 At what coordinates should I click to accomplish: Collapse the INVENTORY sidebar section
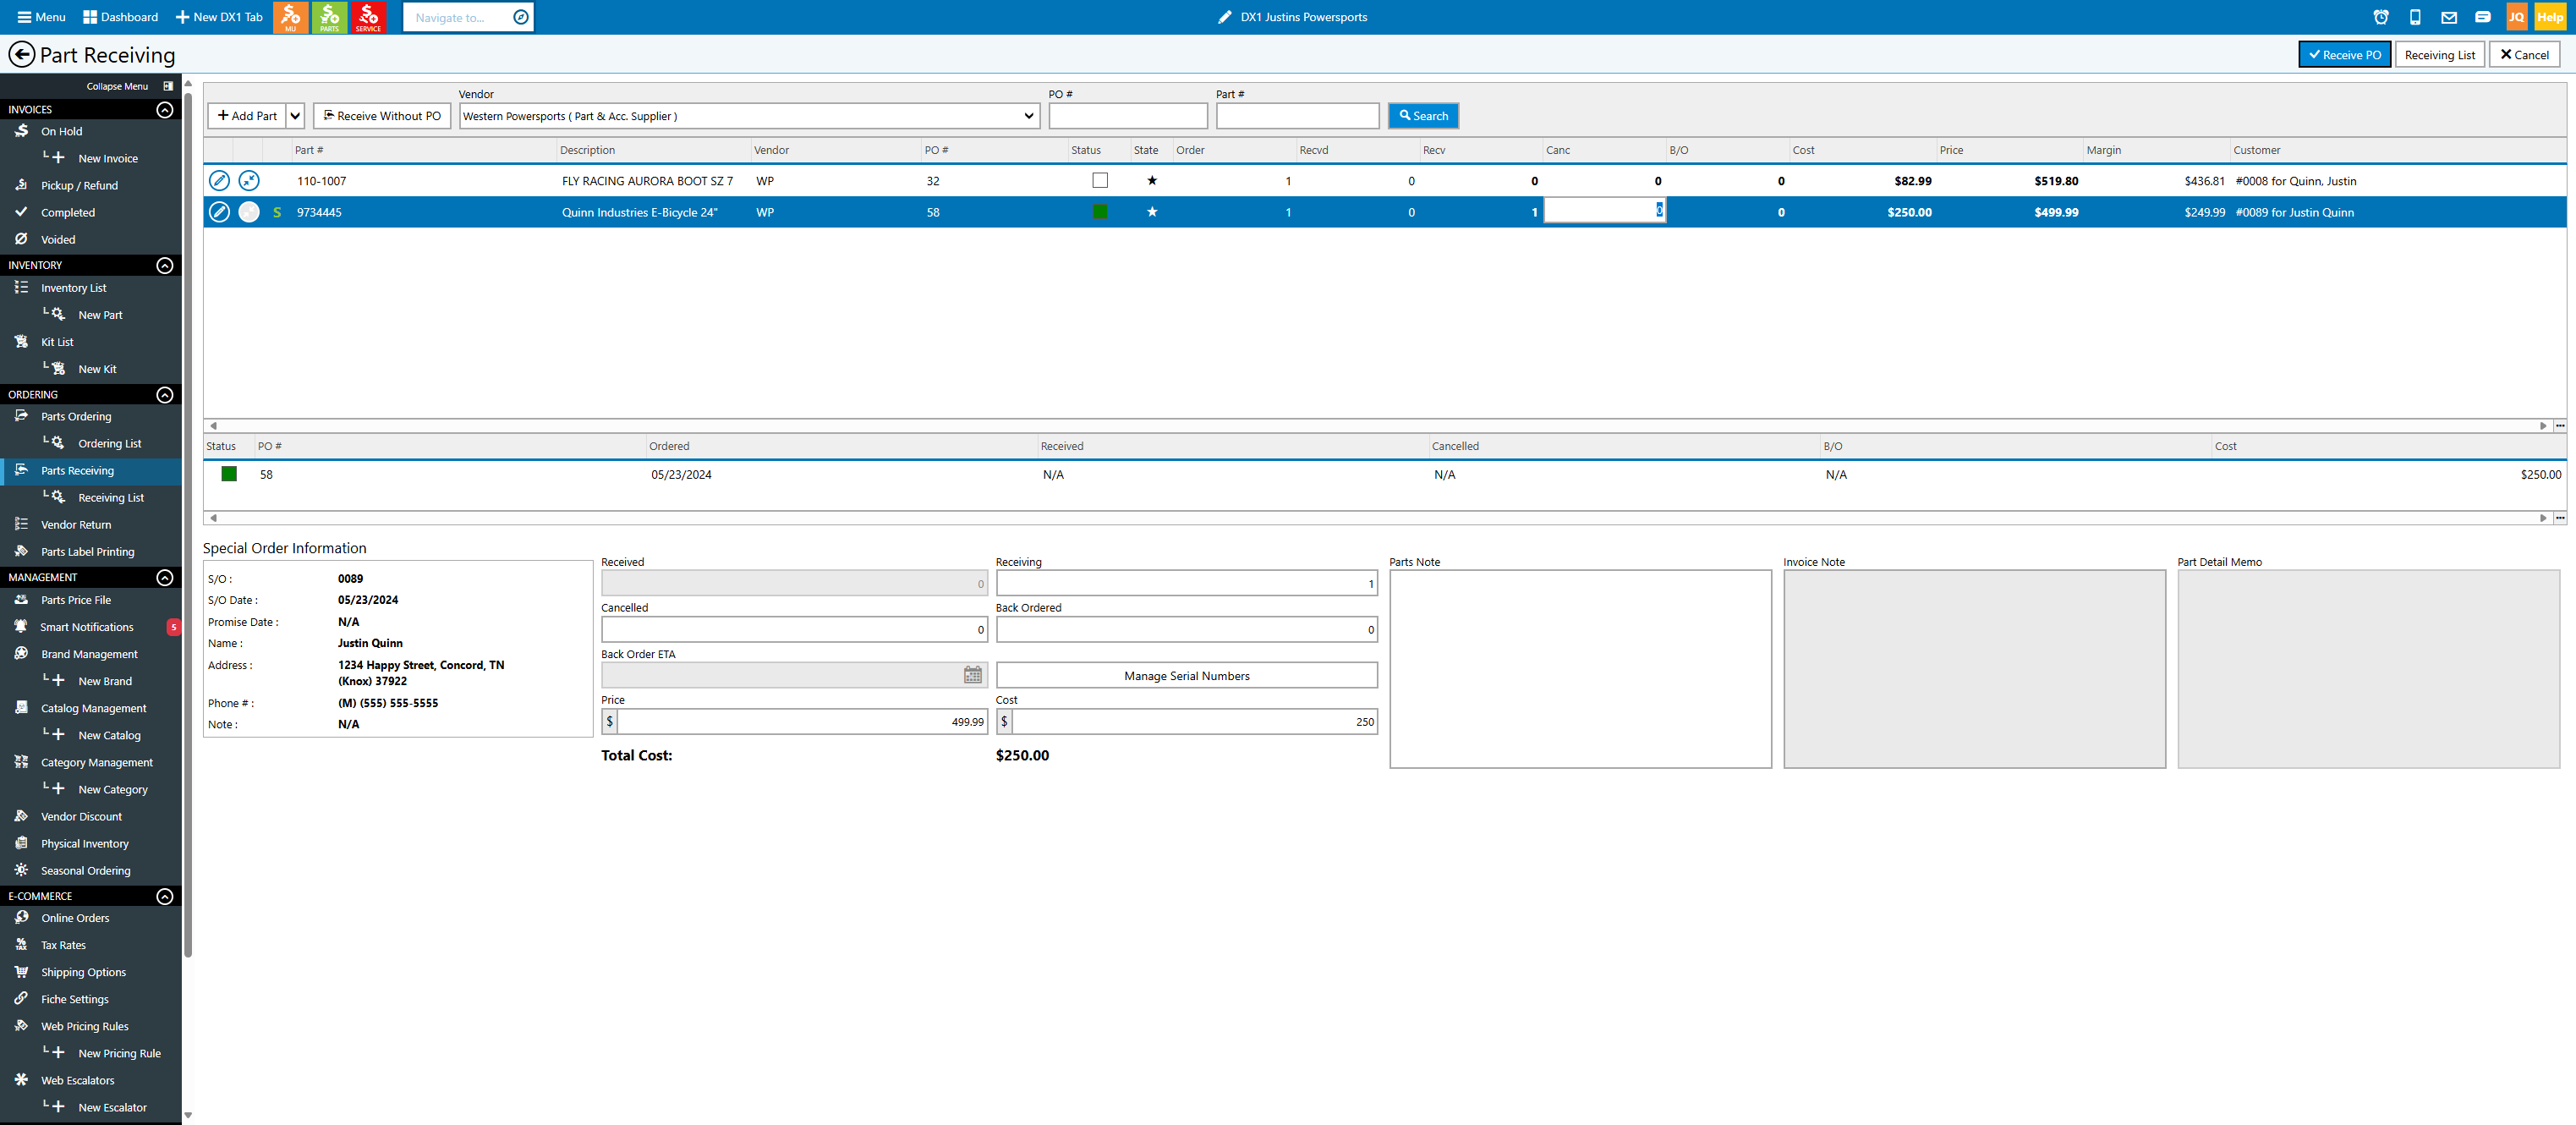pyautogui.click(x=165, y=265)
